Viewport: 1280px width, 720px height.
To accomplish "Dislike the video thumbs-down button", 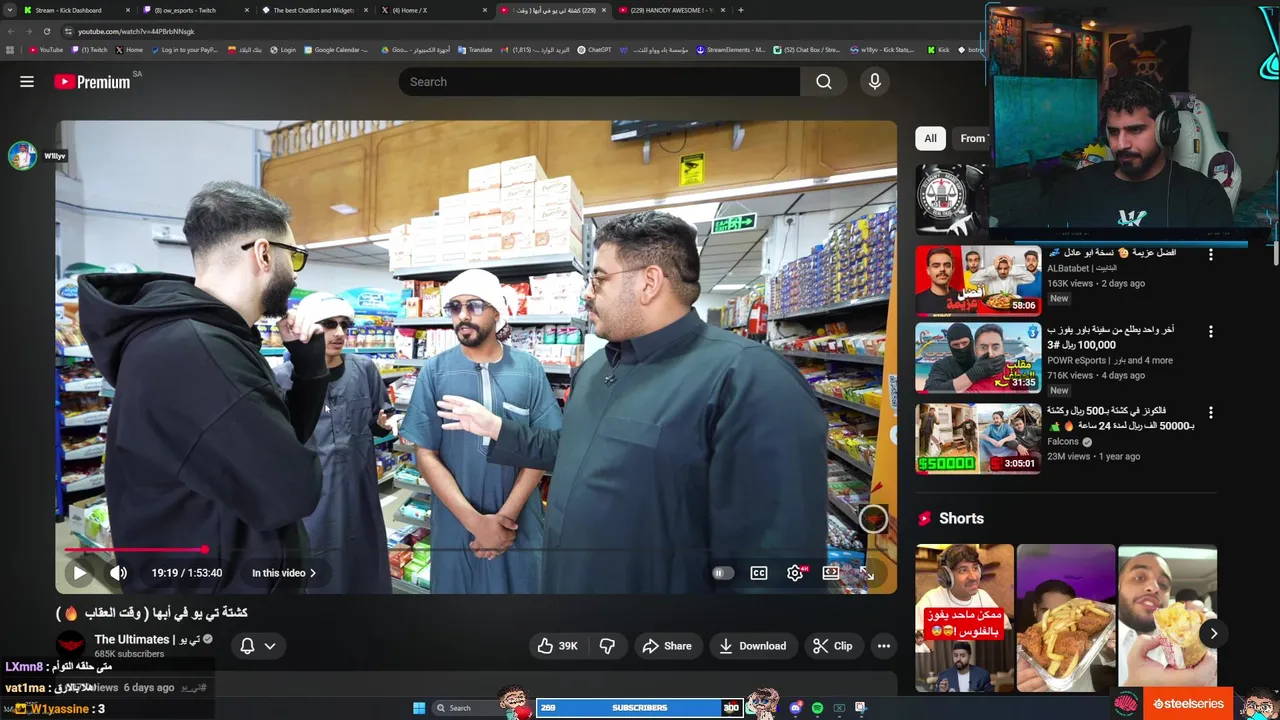I will (x=607, y=646).
